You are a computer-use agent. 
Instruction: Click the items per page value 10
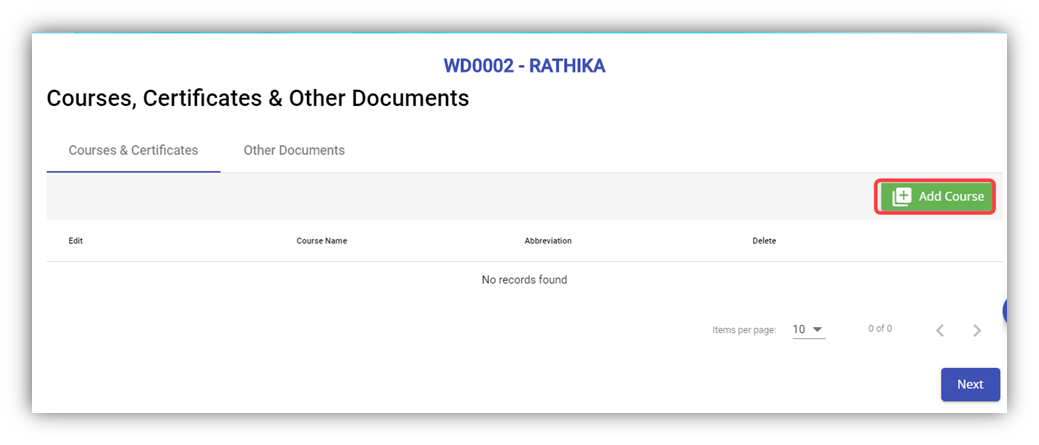pos(799,329)
